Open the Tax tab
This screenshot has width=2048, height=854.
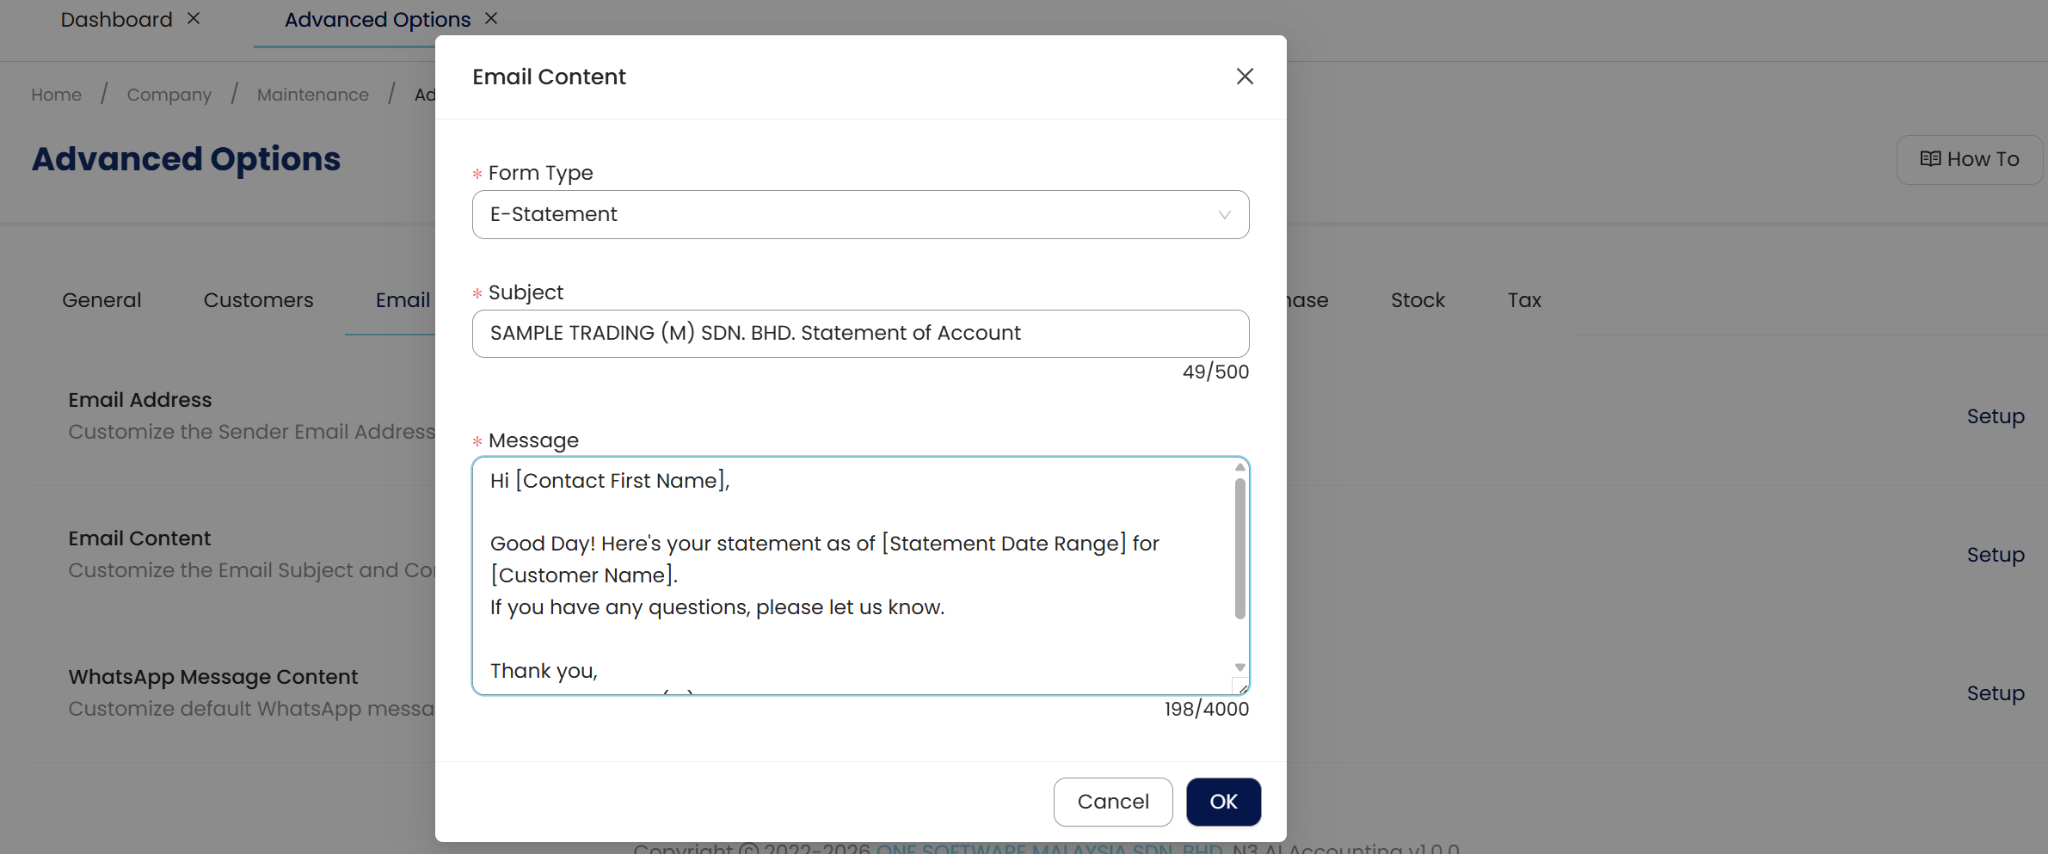[1524, 301]
